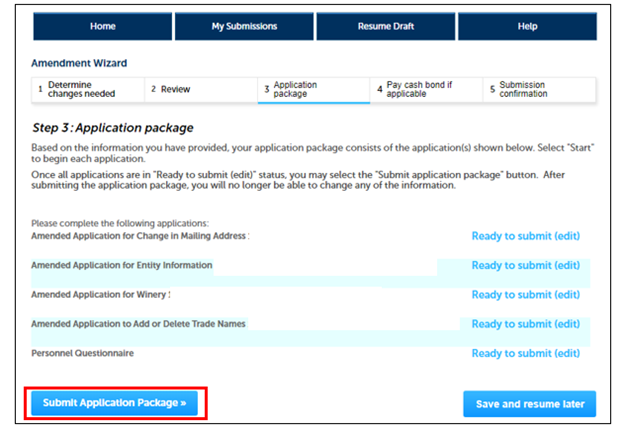Go to My Submissions page

point(244,26)
